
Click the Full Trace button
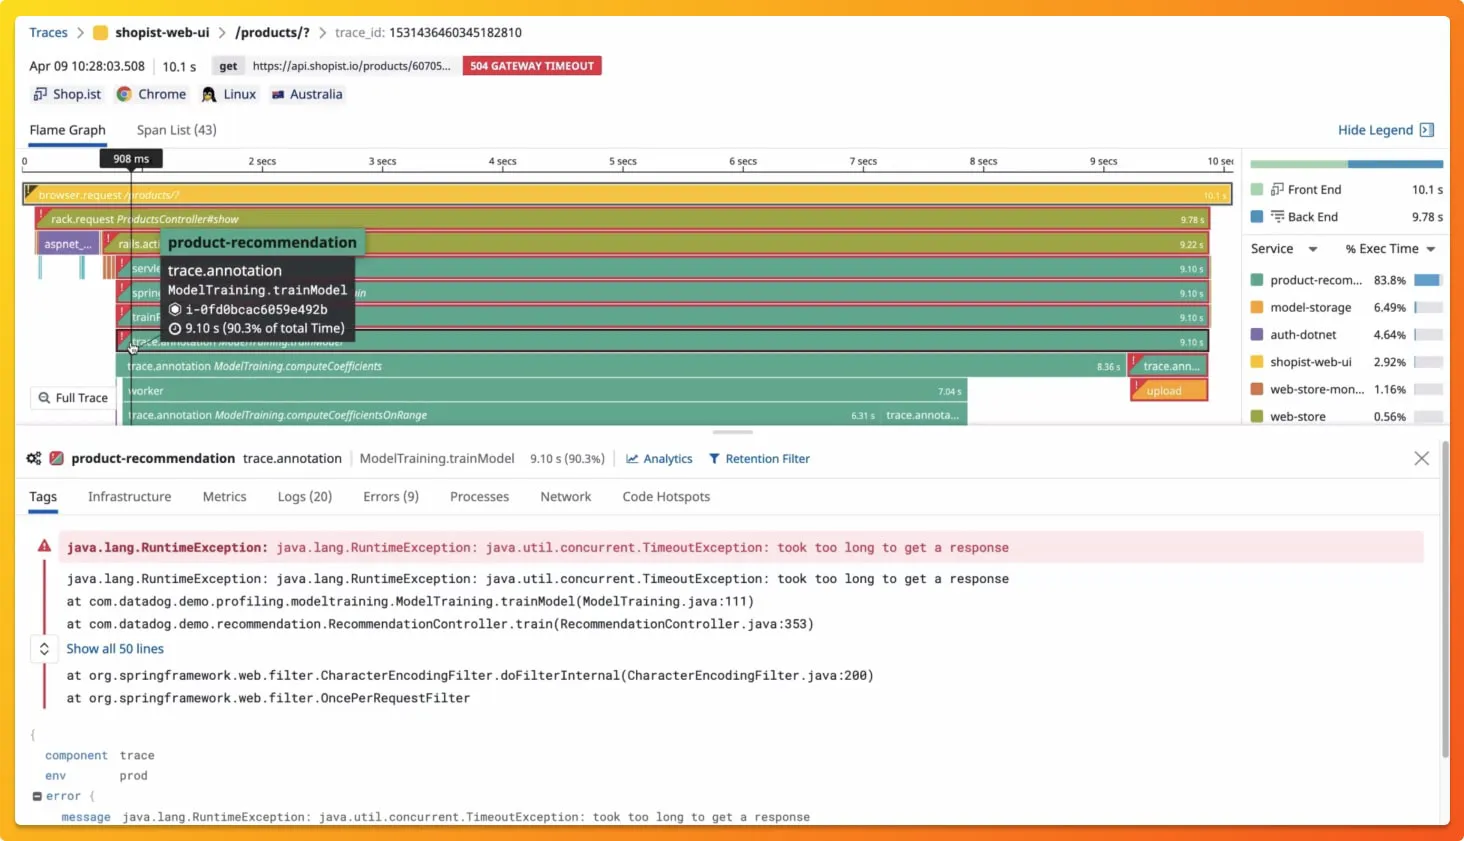[73, 398]
